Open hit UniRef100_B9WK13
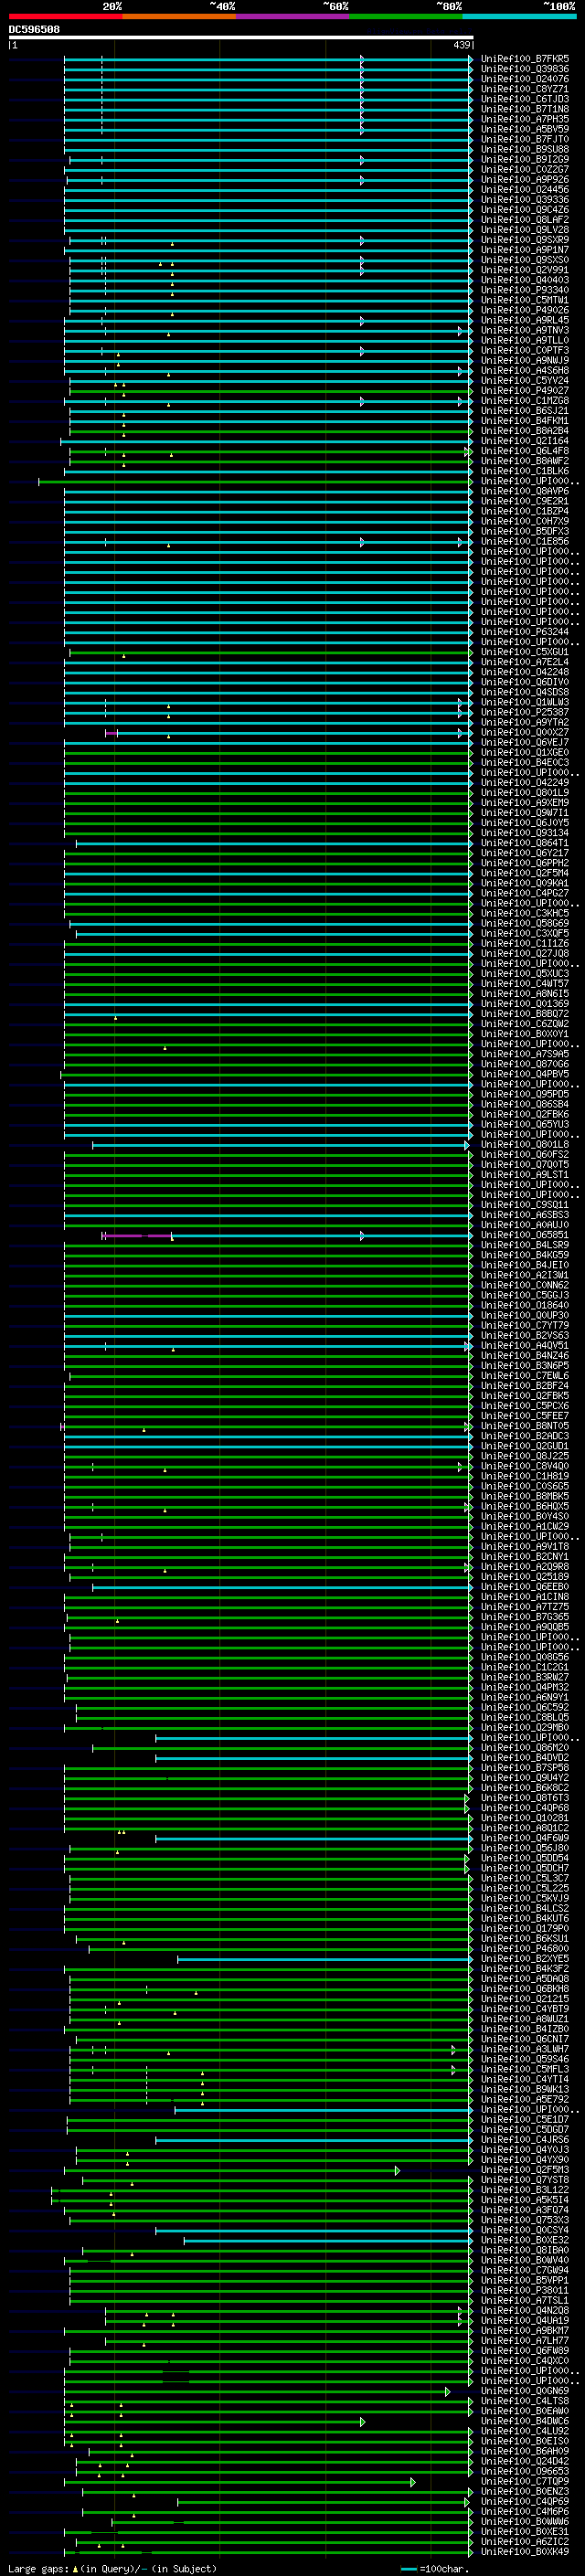The height and width of the screenshot is (2576, 585). [x=525, y=2089]
